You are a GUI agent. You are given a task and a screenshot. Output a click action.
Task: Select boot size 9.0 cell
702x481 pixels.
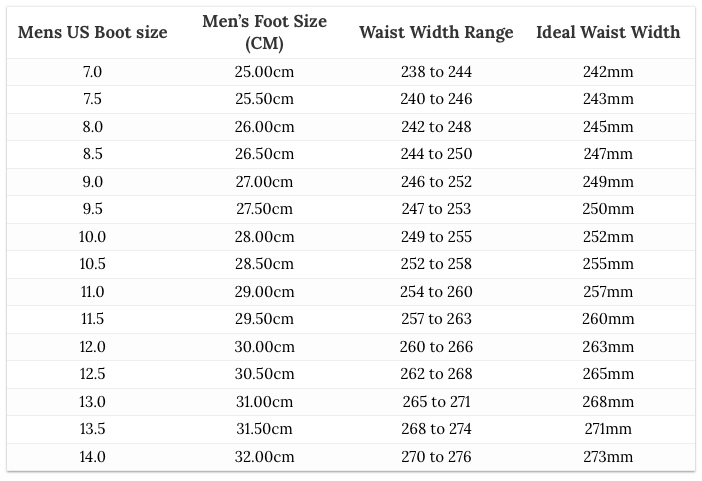point(93,182)
